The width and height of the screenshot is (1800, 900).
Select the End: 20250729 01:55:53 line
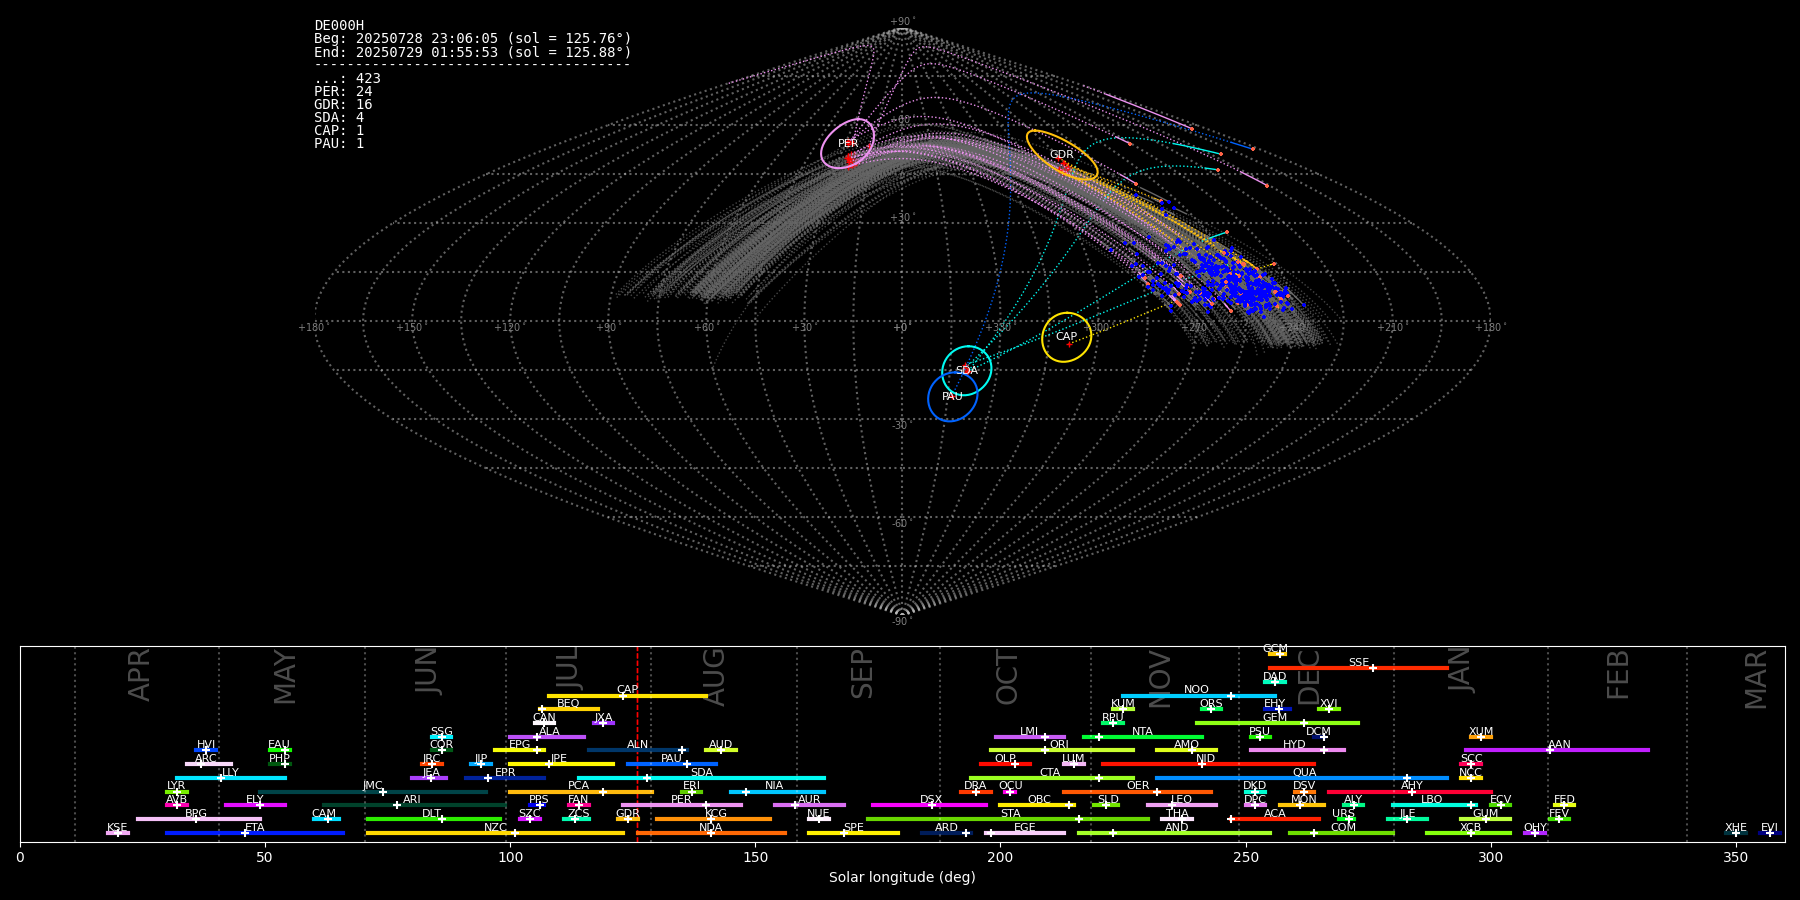473,52
